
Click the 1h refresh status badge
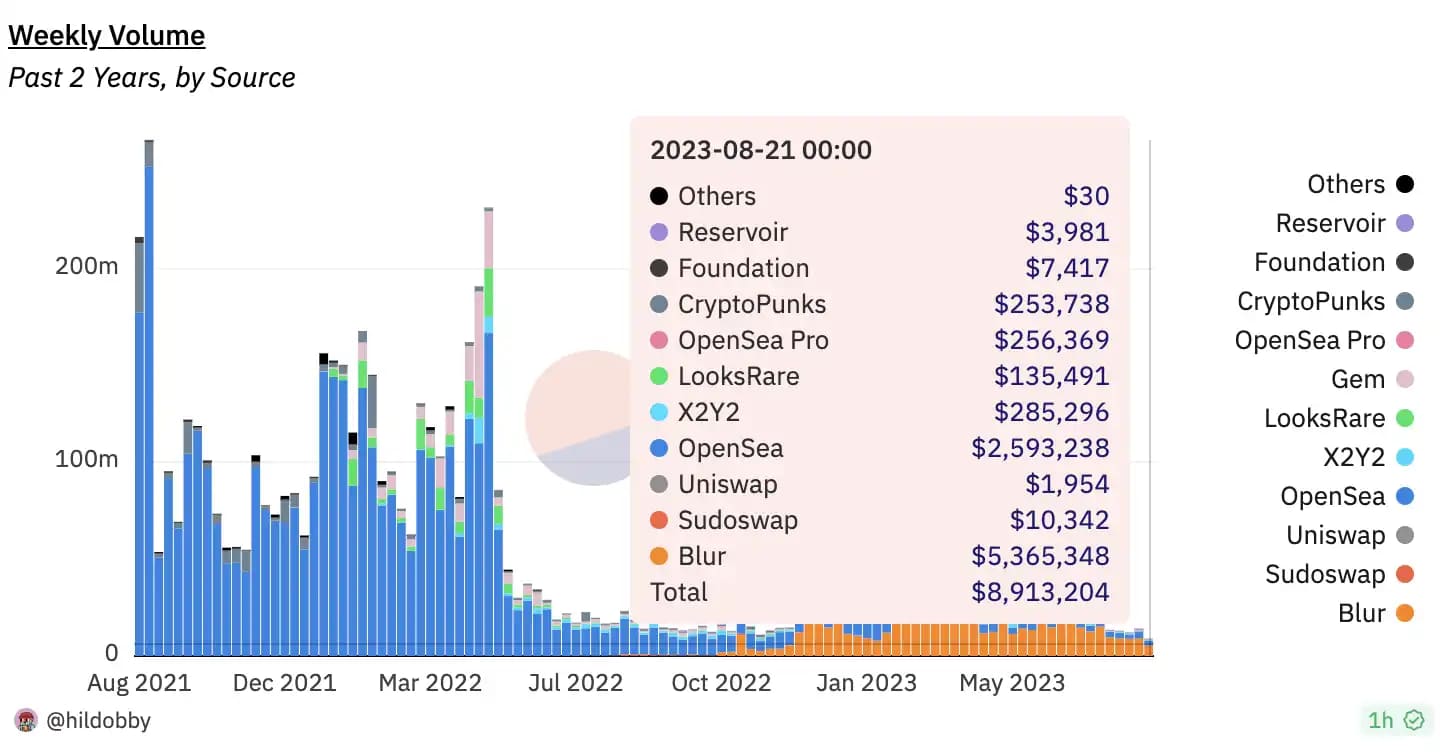(x=1396, y=719)
